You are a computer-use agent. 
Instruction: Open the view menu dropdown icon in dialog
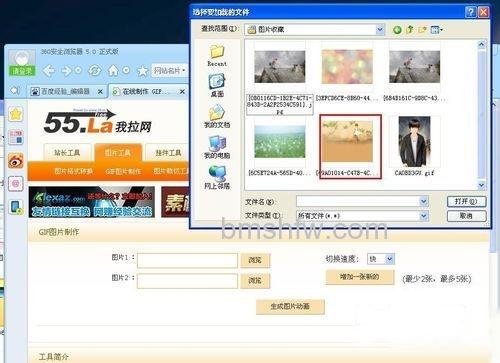point(436,30)
